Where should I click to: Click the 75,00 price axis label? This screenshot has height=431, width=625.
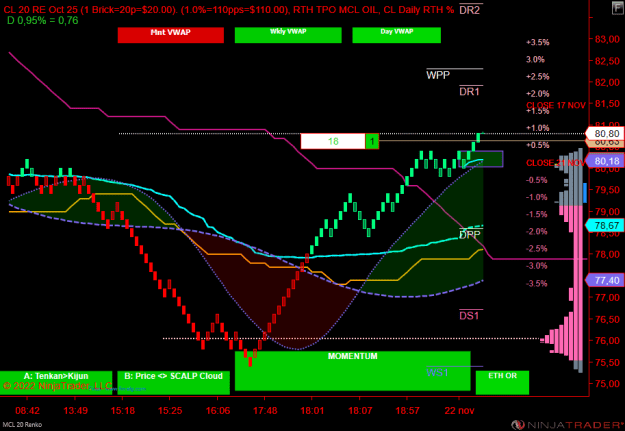[x=607, y=384]
